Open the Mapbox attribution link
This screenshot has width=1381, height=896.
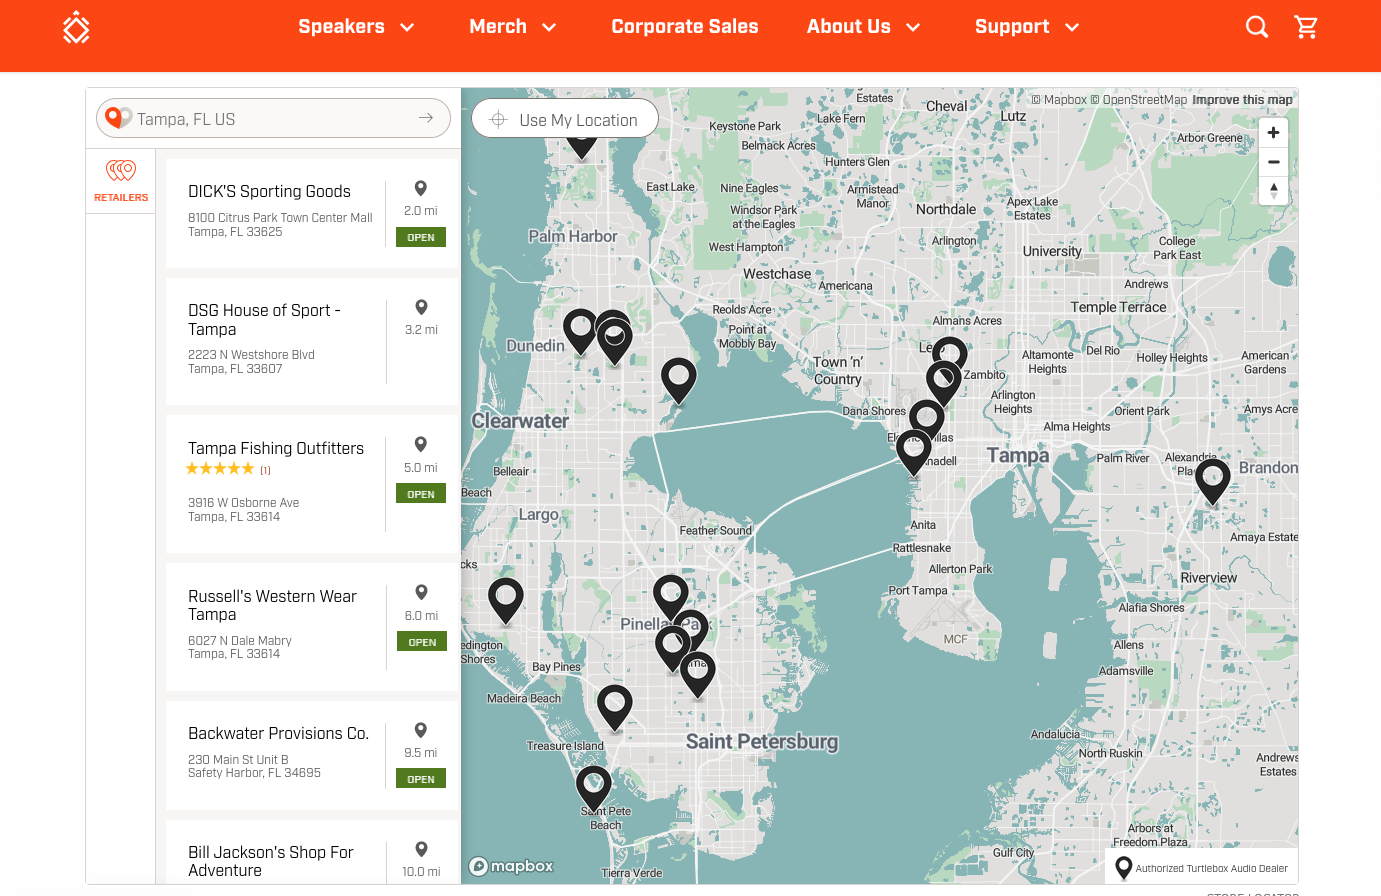coord(1059,100)
